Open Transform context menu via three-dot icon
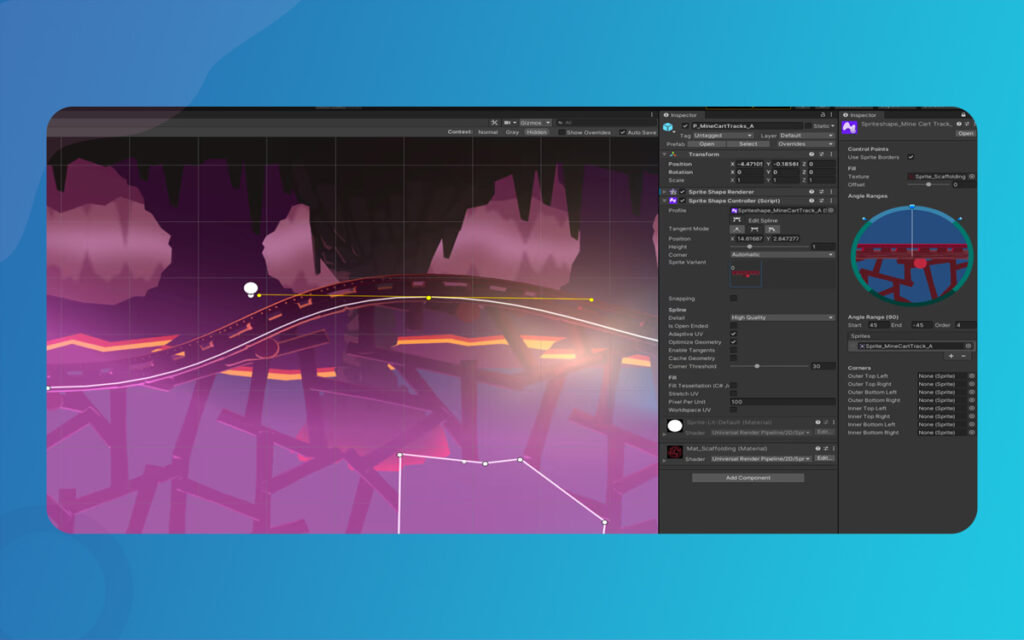This screenshot has height=640, width=1024. click(x=830, y=154)
